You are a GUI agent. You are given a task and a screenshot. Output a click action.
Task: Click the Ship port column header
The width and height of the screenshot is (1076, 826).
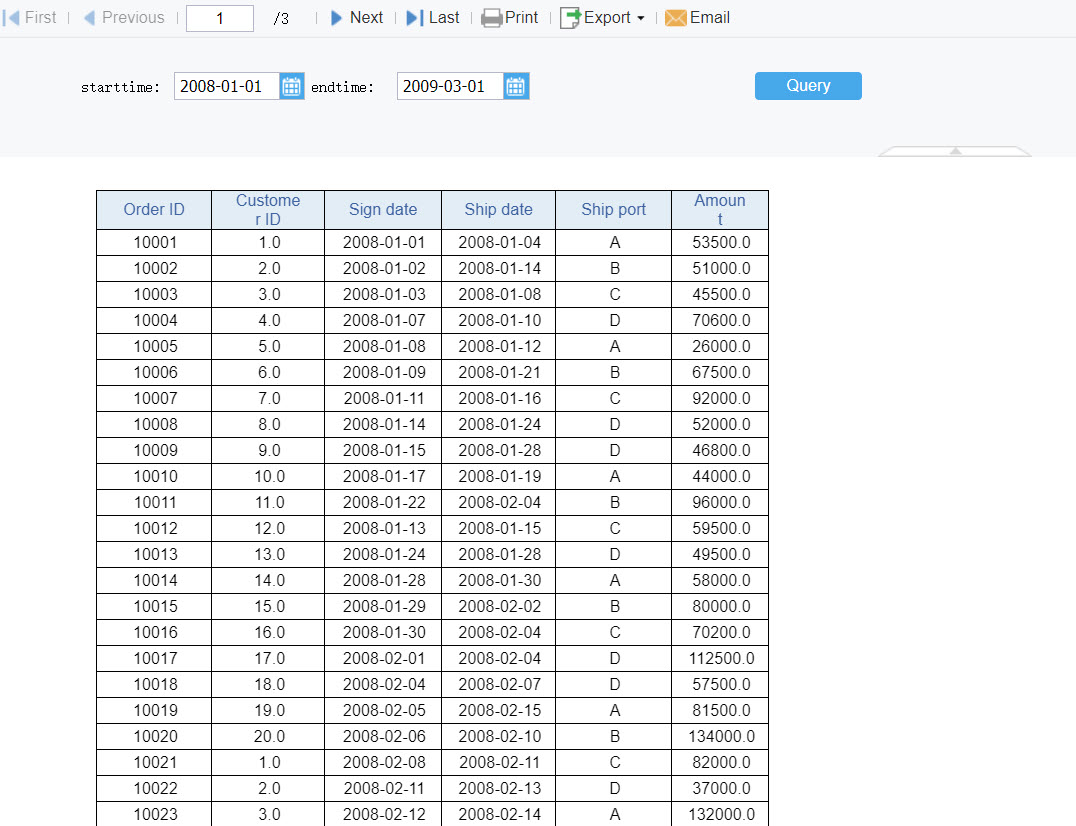click(x=613, y=210)
